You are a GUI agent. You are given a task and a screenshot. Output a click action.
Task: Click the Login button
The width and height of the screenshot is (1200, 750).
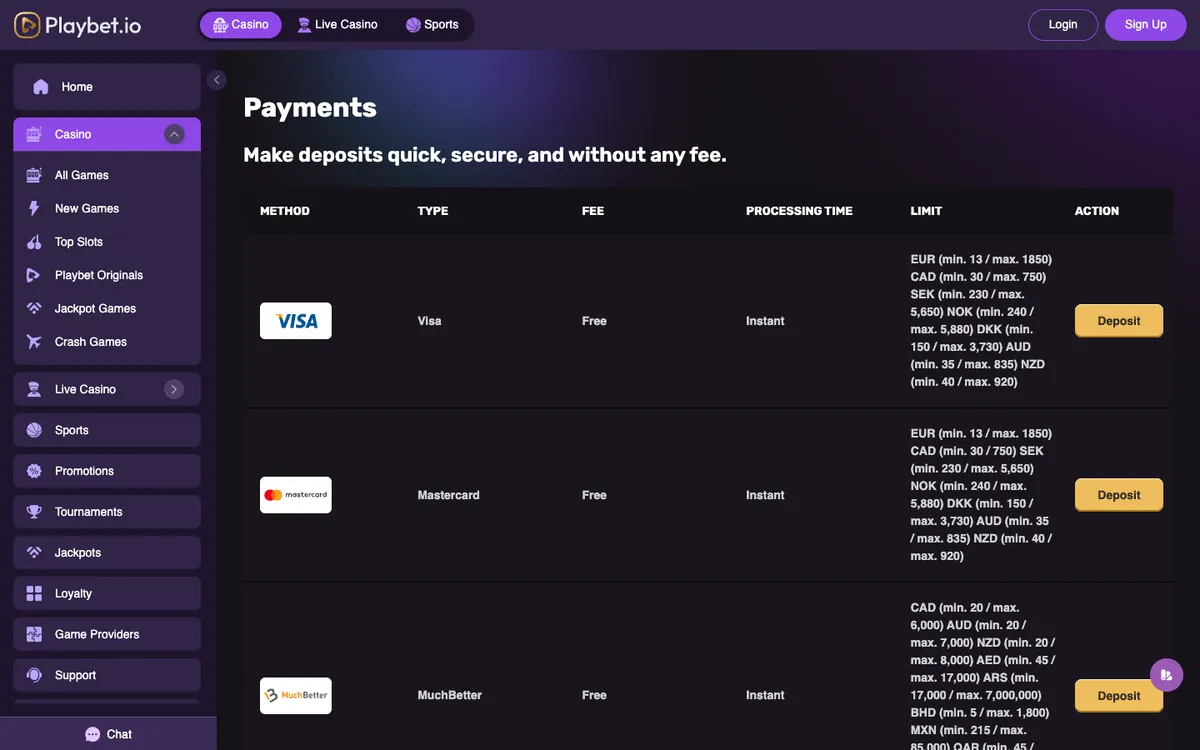[1063, 25]
